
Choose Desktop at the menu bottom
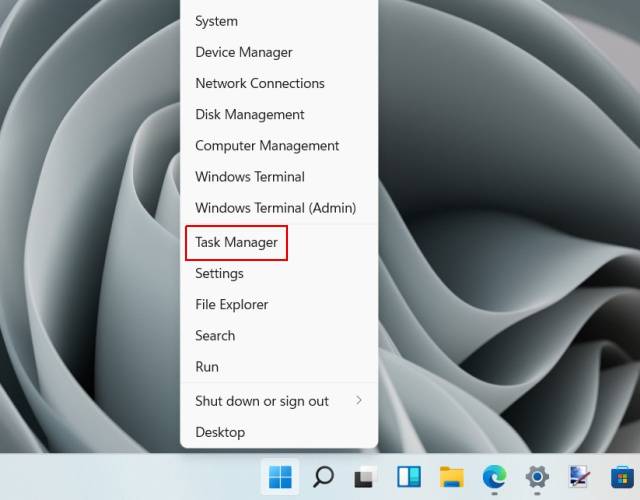(x=279, y=432)
